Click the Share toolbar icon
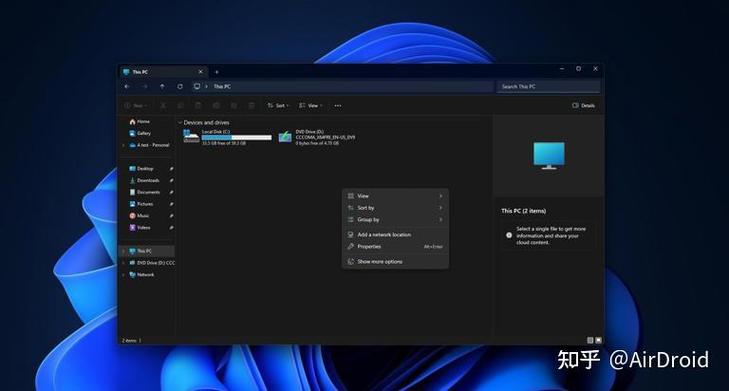Viewport: 729px width, 391px height. (x=234, y=106)
